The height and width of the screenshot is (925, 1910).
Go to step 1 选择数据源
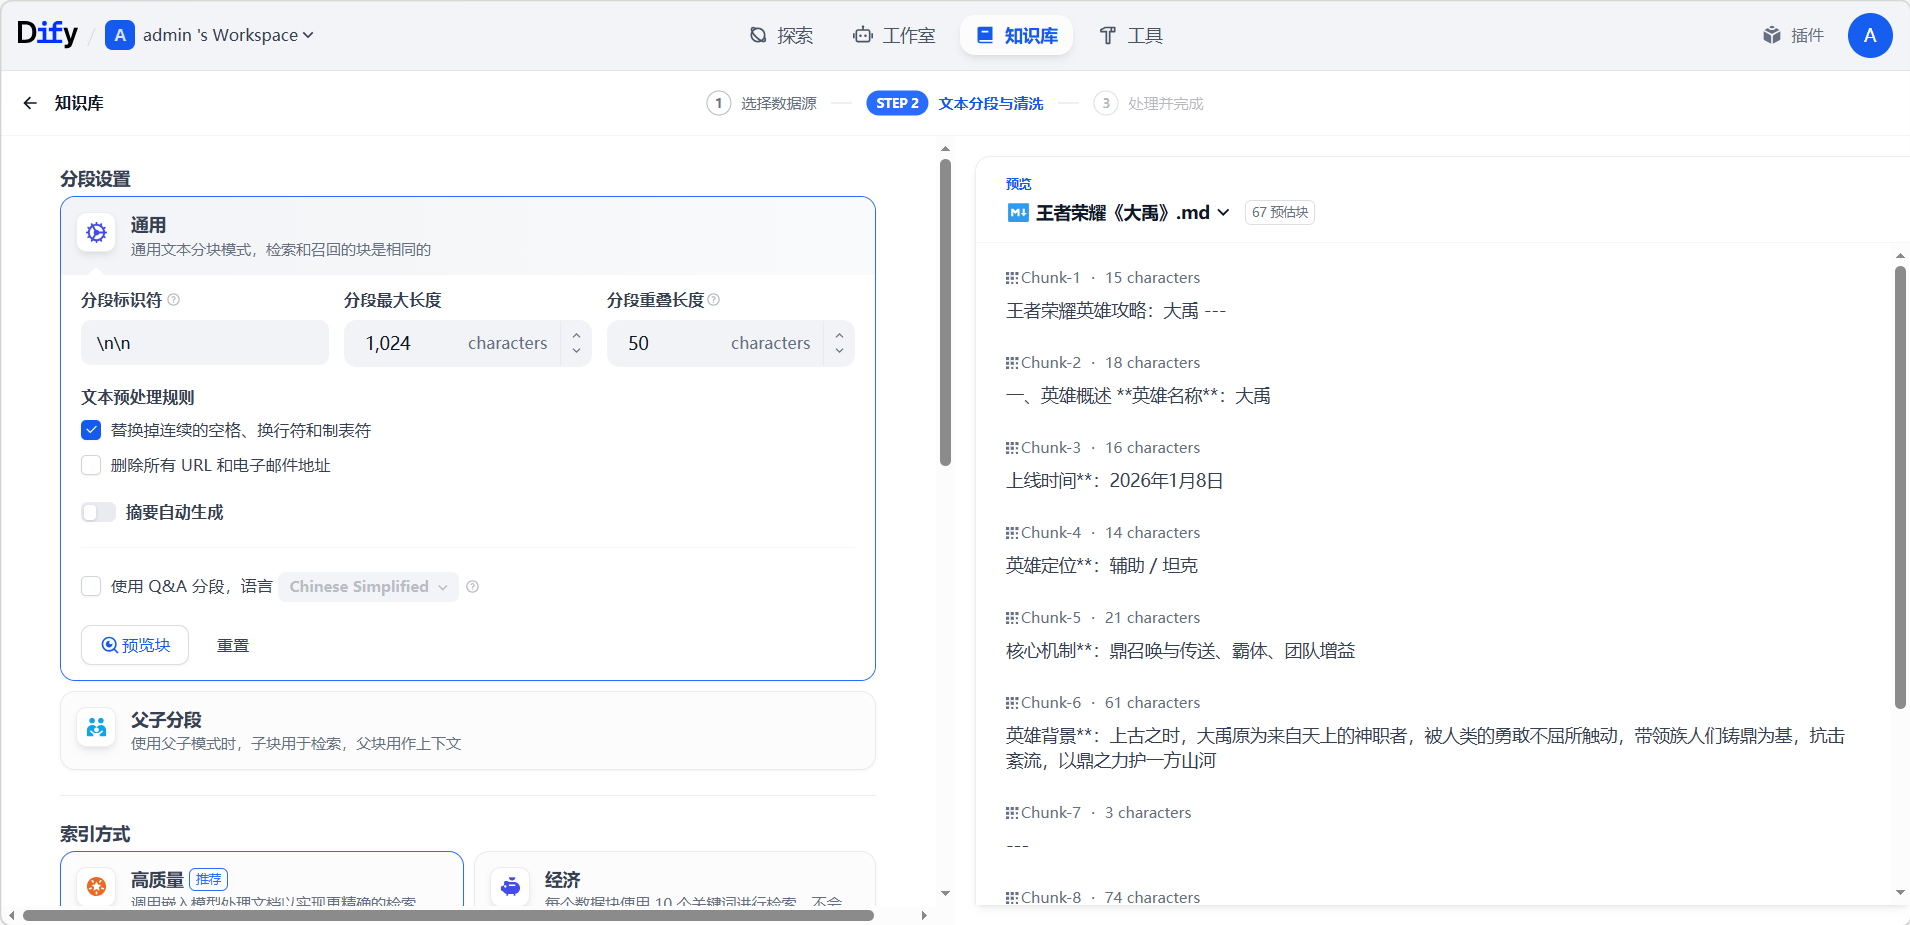(761, 103)
